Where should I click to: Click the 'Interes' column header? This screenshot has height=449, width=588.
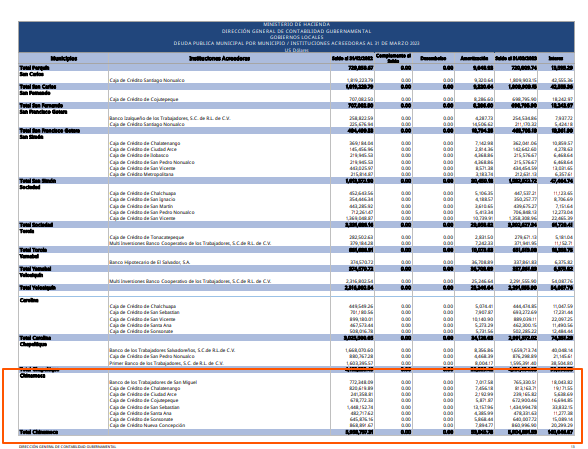(x=555, y=59)
